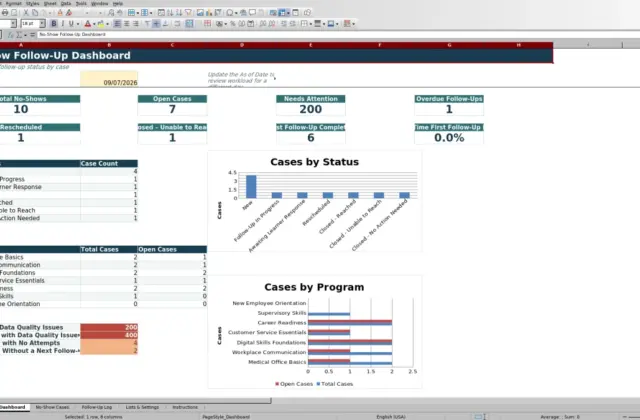This screenshot has height=420, width=640.
Task: Click the Sort Descending icon
Action: click(x=179, y=13)
